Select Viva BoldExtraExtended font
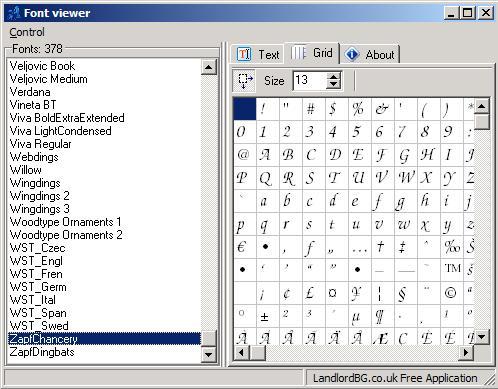 tap(67, 118)
